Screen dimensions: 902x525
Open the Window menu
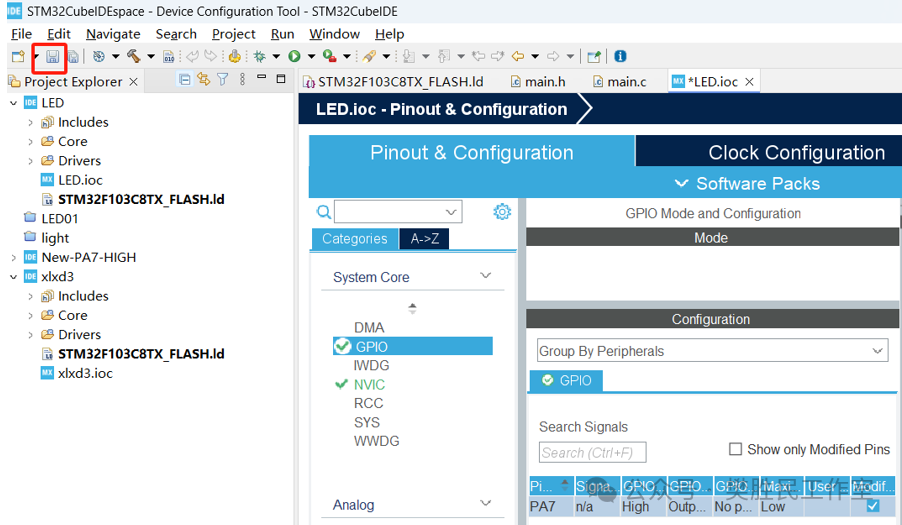pyautogui.click(x=334, y=34)
